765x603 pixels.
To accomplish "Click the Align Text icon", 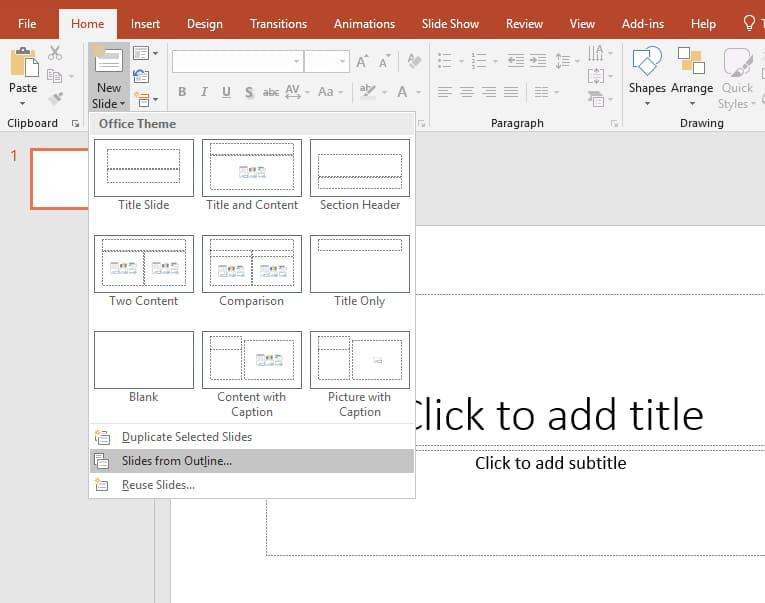I will [596, 76].
